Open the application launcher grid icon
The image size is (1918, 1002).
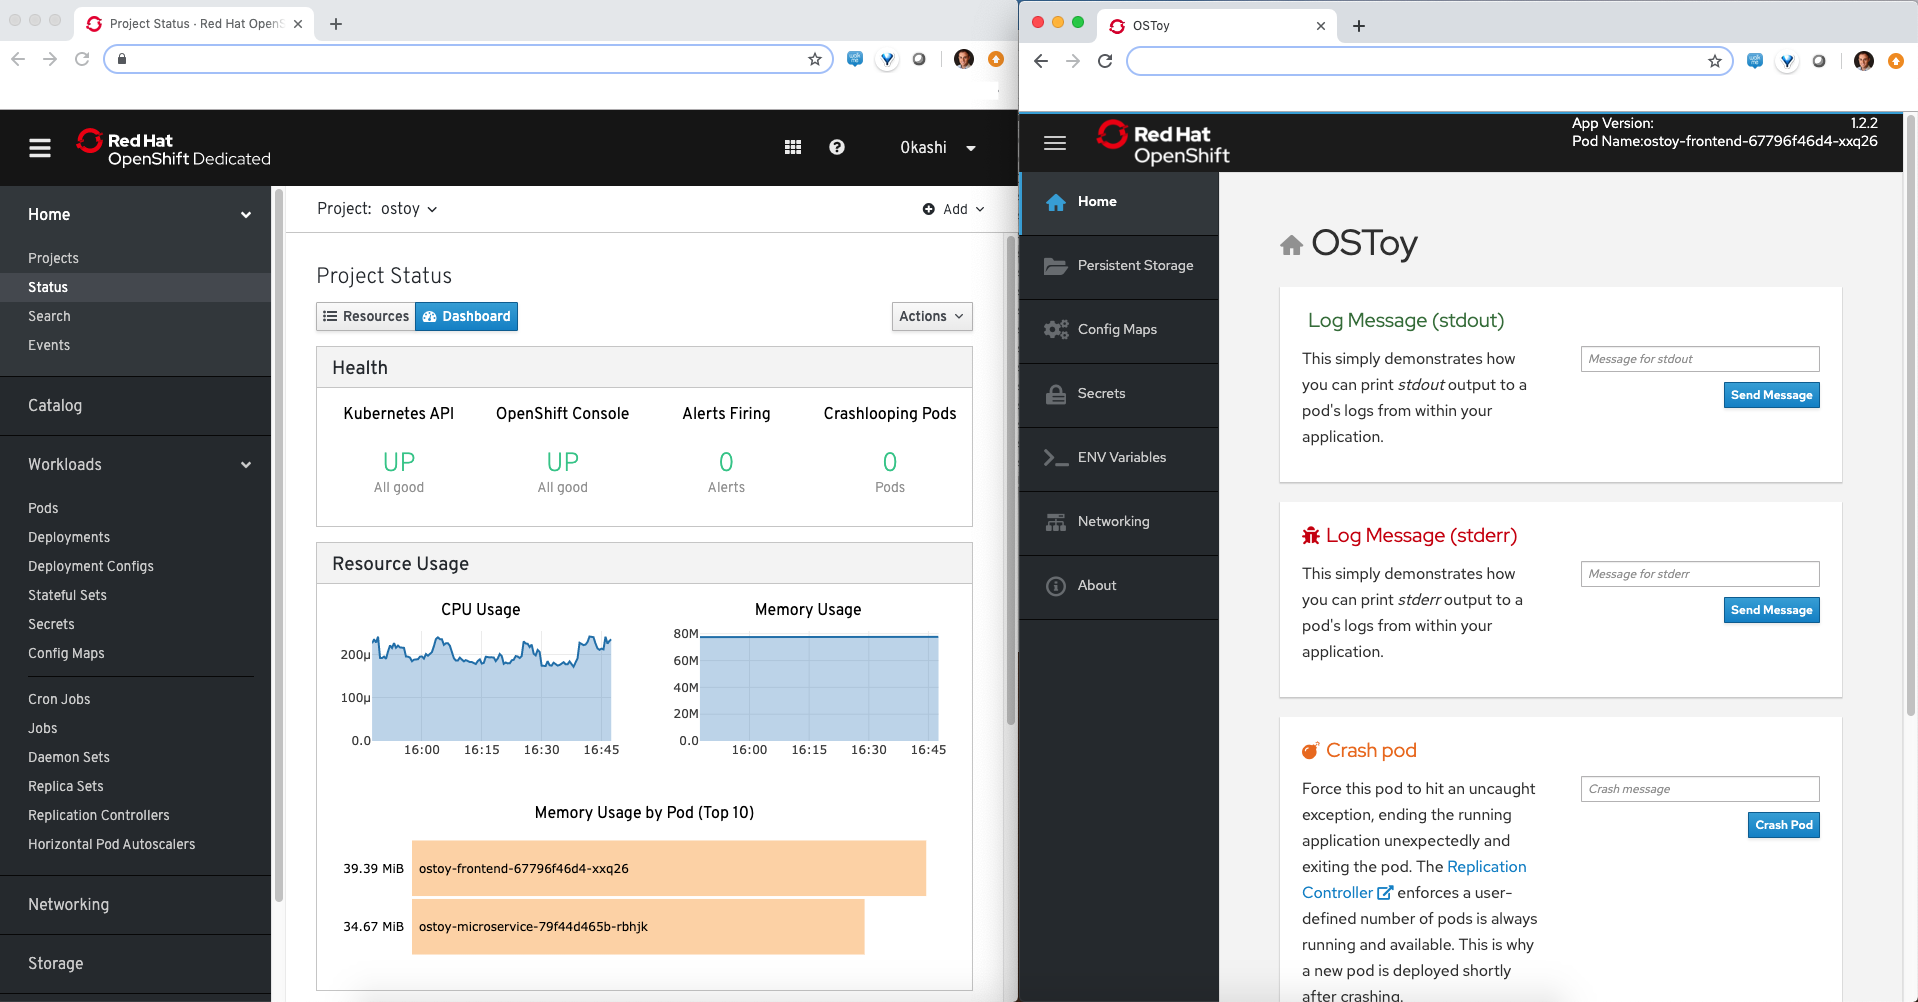[793, 147]
